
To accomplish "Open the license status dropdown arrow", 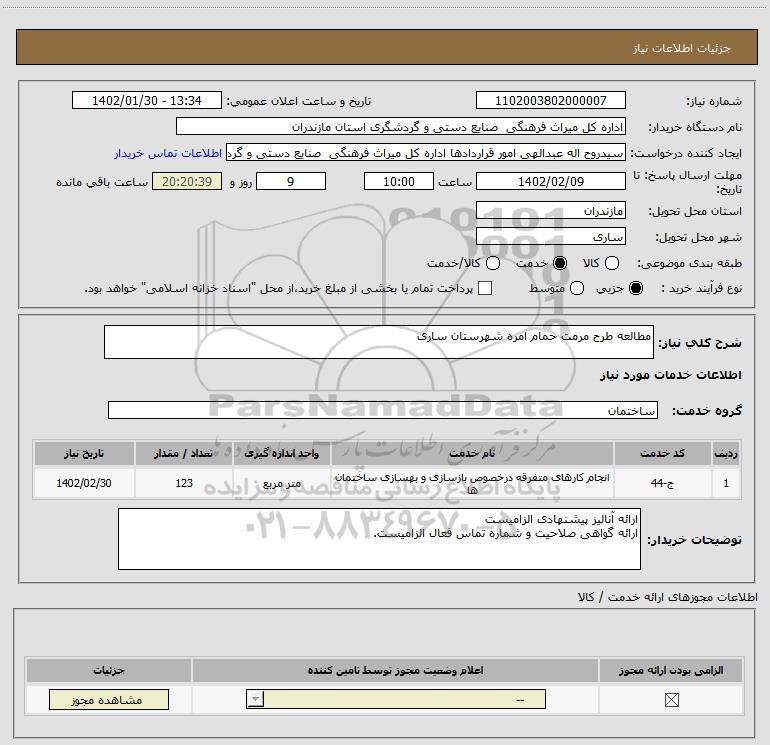I will [x=255, y=699].
